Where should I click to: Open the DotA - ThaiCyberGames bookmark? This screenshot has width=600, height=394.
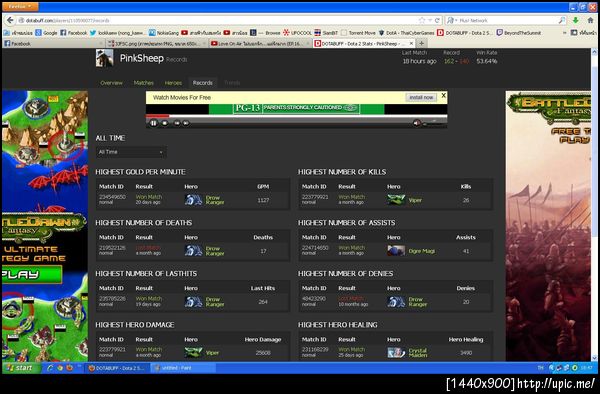click(x=406, y=33)
